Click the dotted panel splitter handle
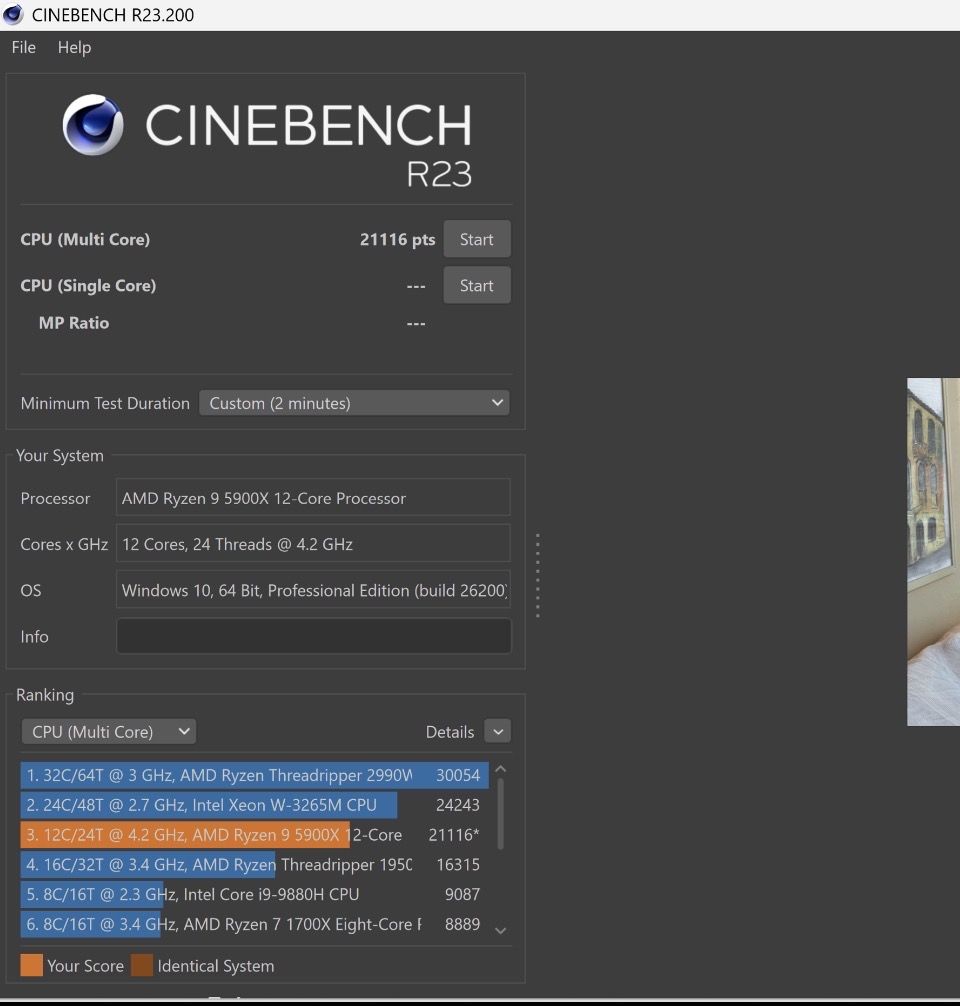 [538, 575]
